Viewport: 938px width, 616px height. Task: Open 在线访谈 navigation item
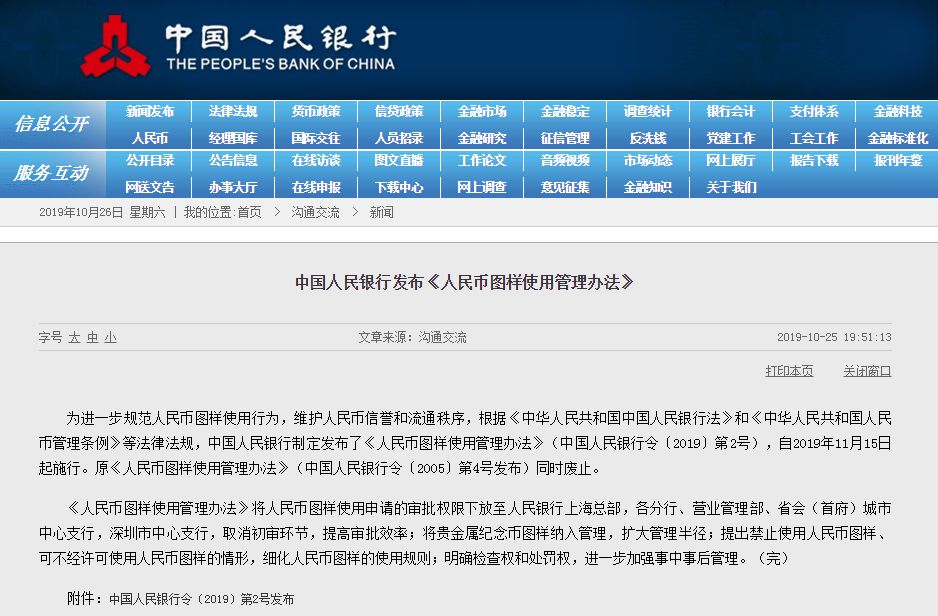pyautogui.click(x=316, y=161)
